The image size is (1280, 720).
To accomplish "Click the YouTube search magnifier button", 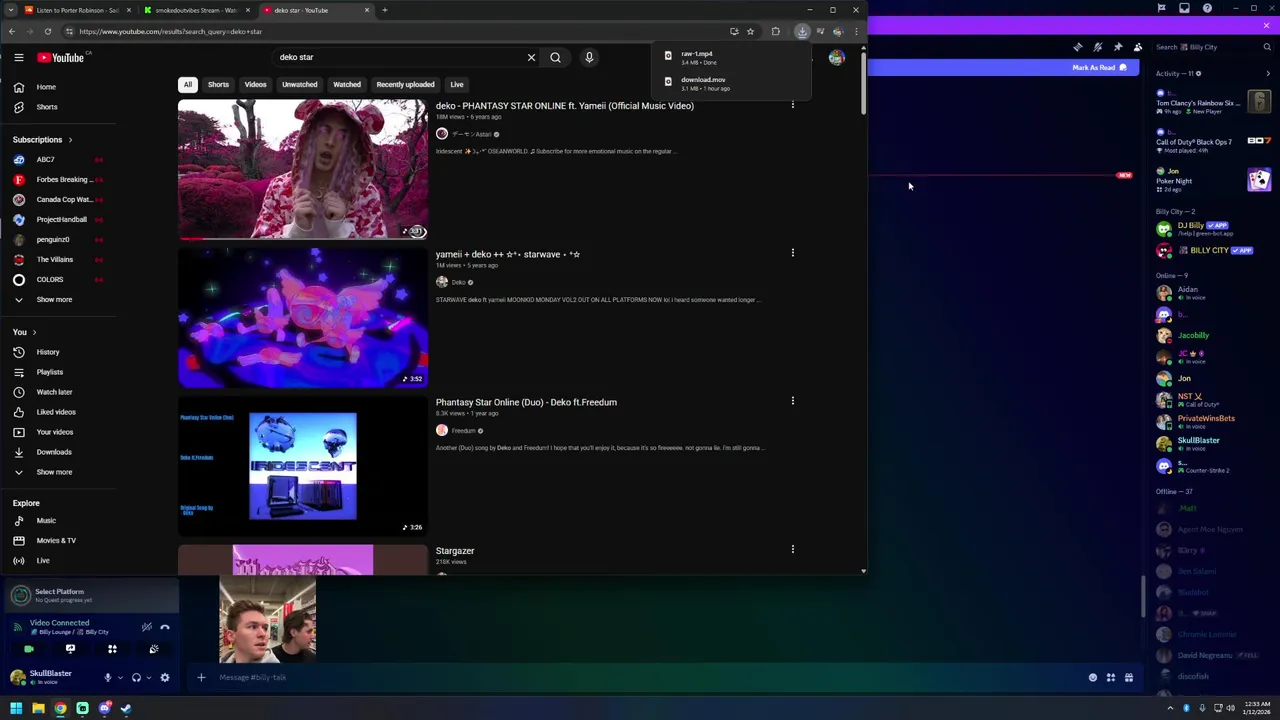I will 555,57.
